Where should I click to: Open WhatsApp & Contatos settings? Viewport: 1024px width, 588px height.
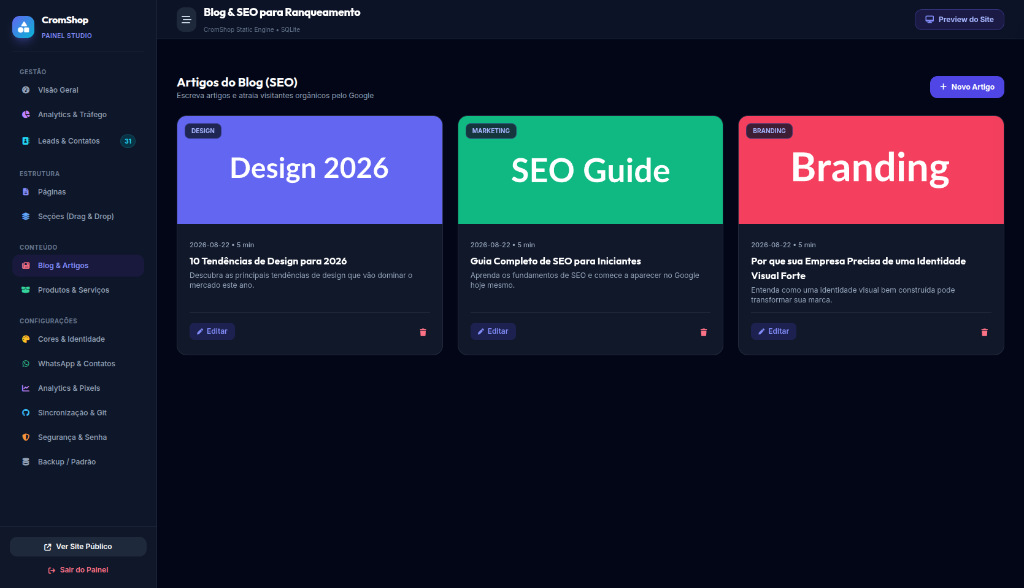click(x=78, y=364)
